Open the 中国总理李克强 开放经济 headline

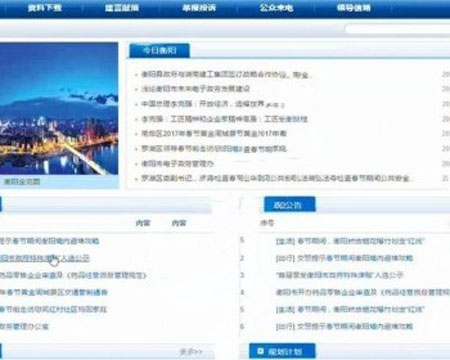[x=212, y=104]
